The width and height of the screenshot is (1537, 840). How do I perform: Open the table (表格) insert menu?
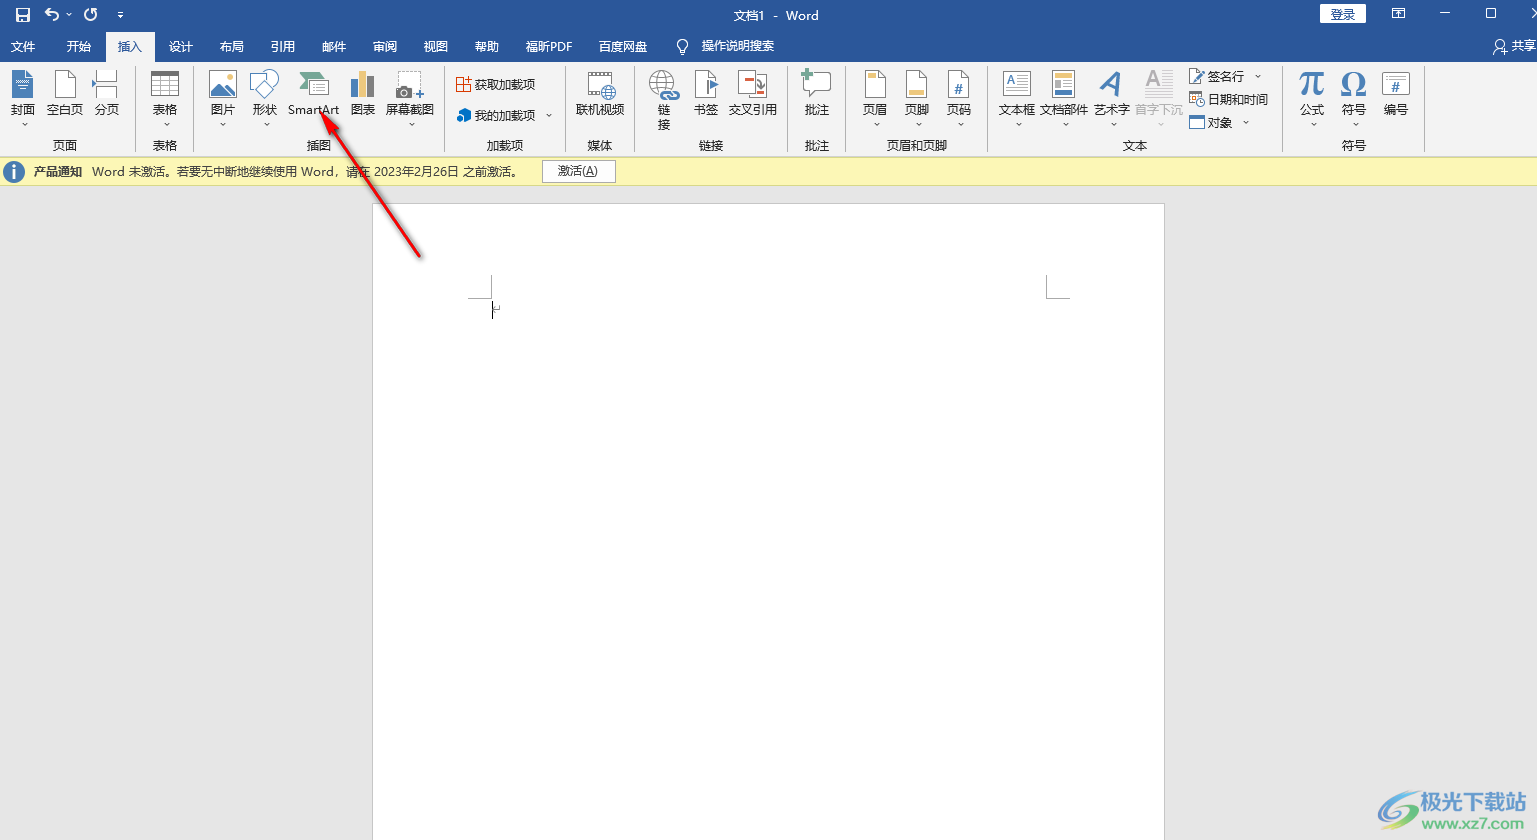[165, 98]
